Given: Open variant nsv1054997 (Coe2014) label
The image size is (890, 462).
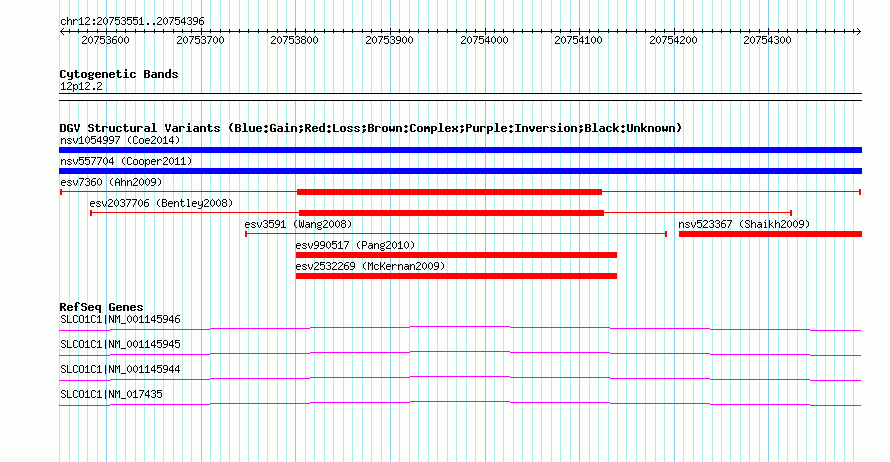Looking at the screenshot, I should click(x=120, y=140).
